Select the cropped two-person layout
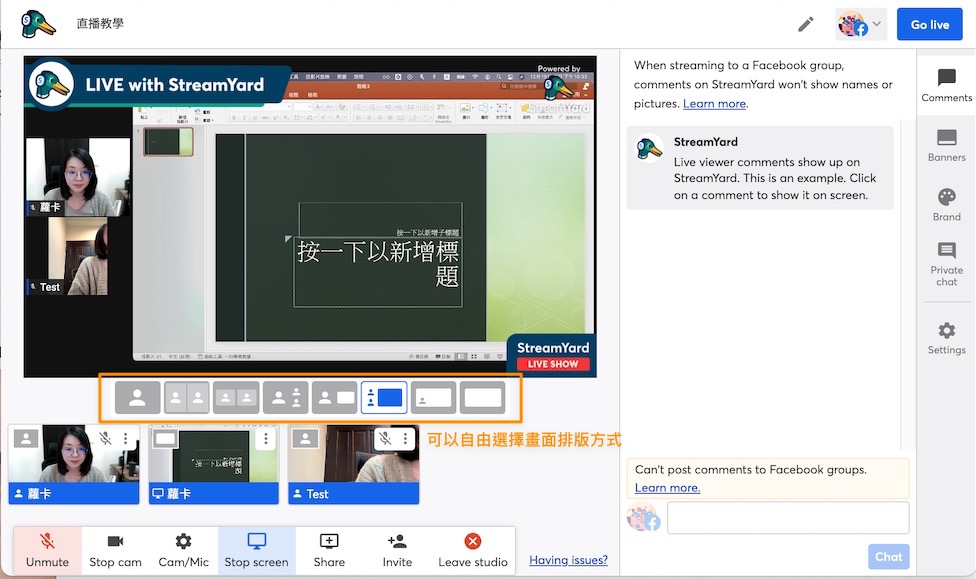Viewport: 976px width, 579px height. (187, 397)
